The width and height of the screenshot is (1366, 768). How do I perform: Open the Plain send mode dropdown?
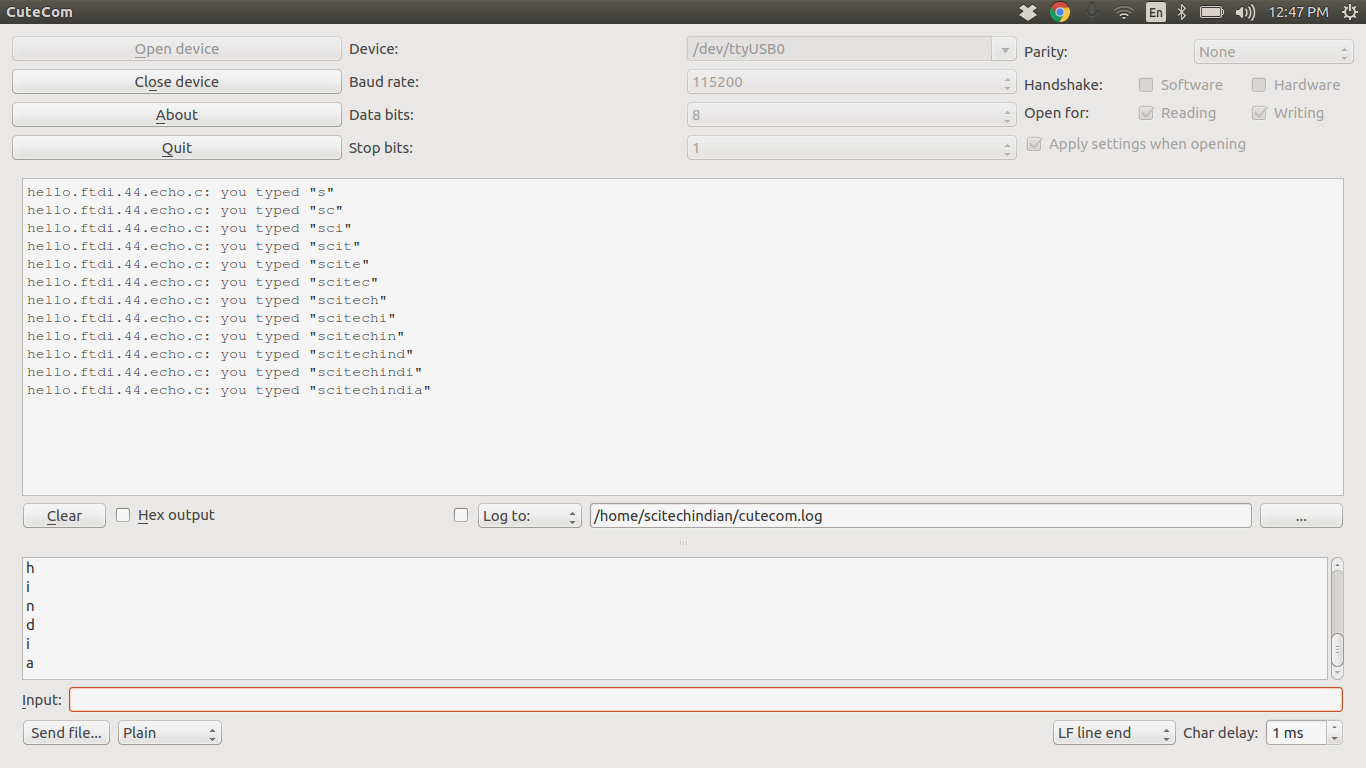tap(169, 733)
